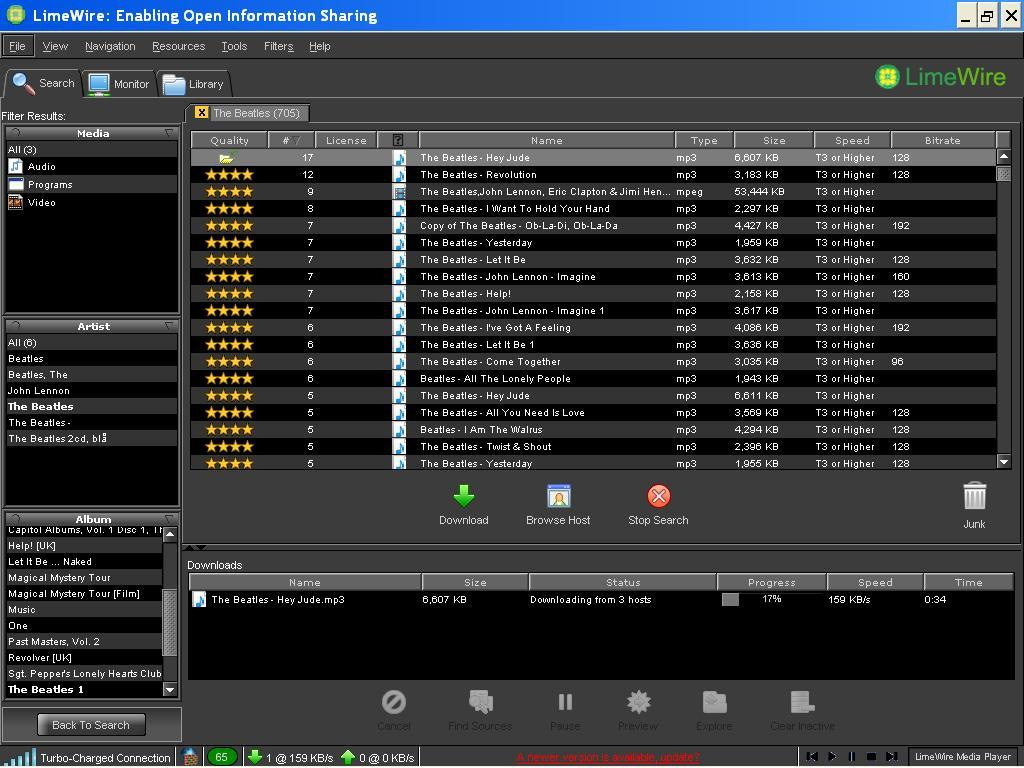Image resolution: width=1024 pixels, height=768 pixels.
Task: Click the LimeWire logo
Action: [x=940, y=77]
